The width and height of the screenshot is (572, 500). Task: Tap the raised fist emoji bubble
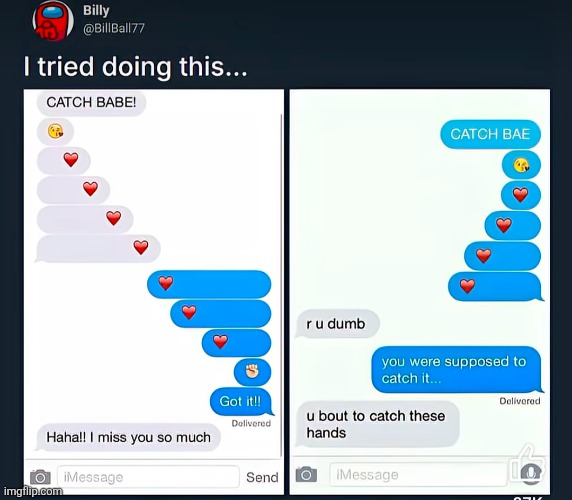[x=252, y=372]
